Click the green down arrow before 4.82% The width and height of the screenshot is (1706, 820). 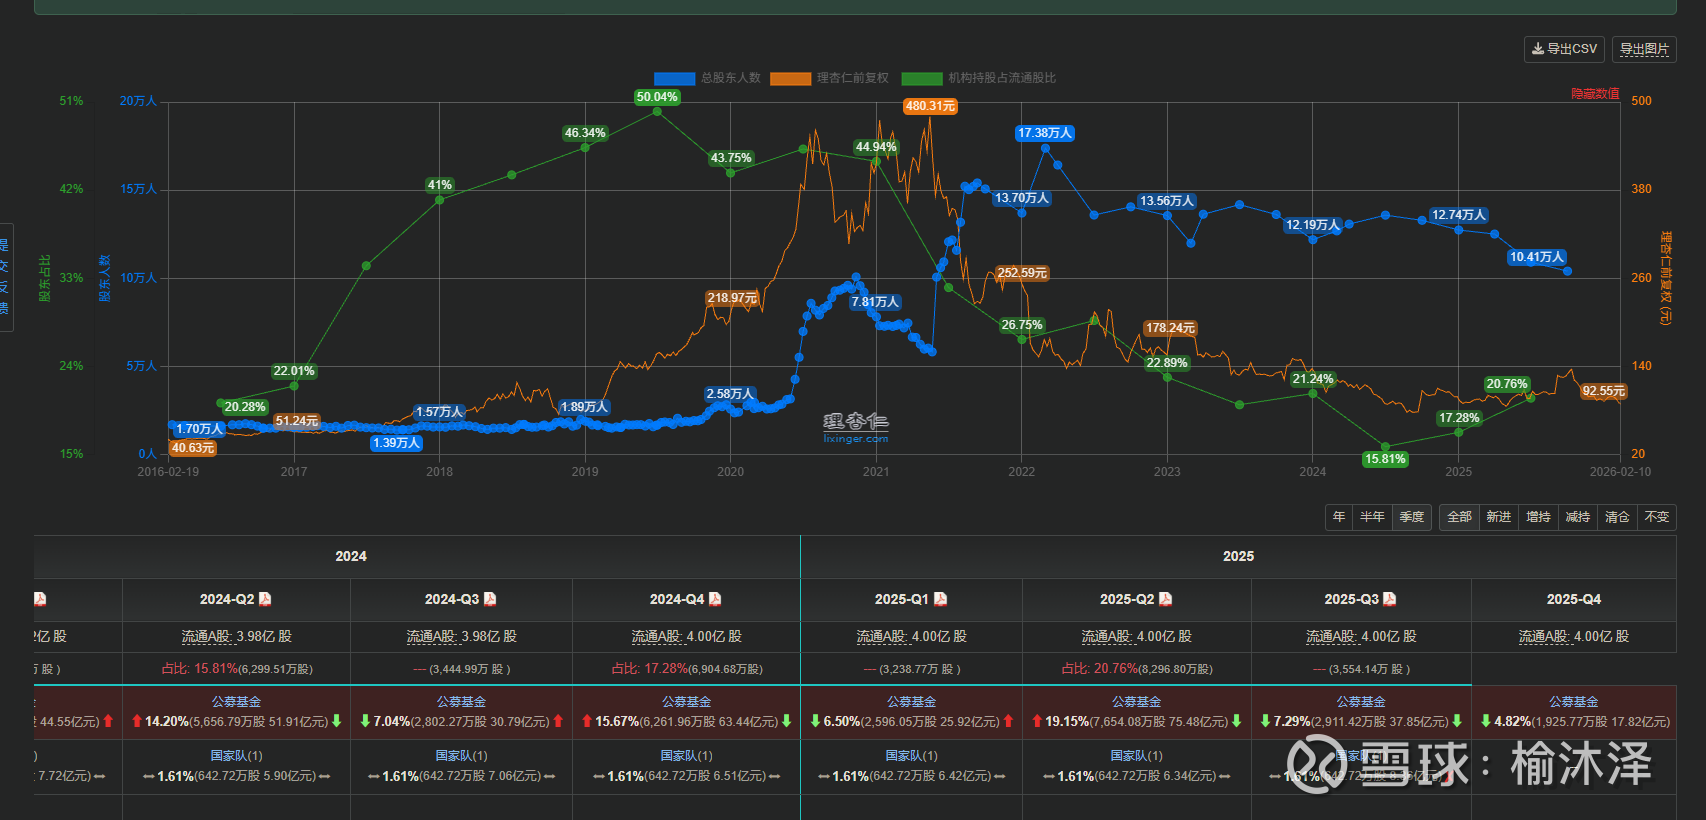(x=1486, y=721)
